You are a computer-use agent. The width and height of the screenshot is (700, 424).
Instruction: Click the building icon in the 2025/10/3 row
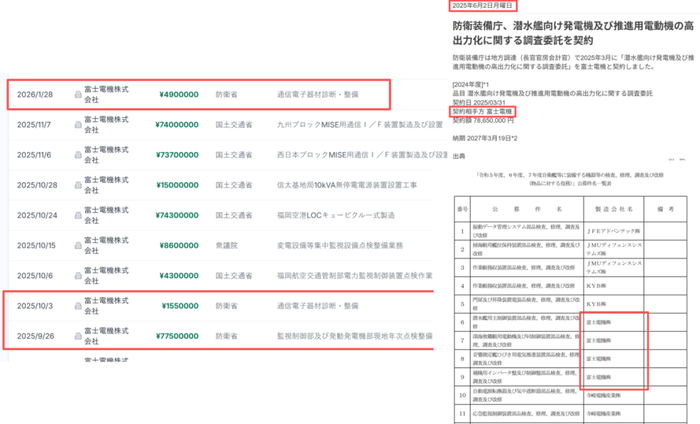pos(78,306)
